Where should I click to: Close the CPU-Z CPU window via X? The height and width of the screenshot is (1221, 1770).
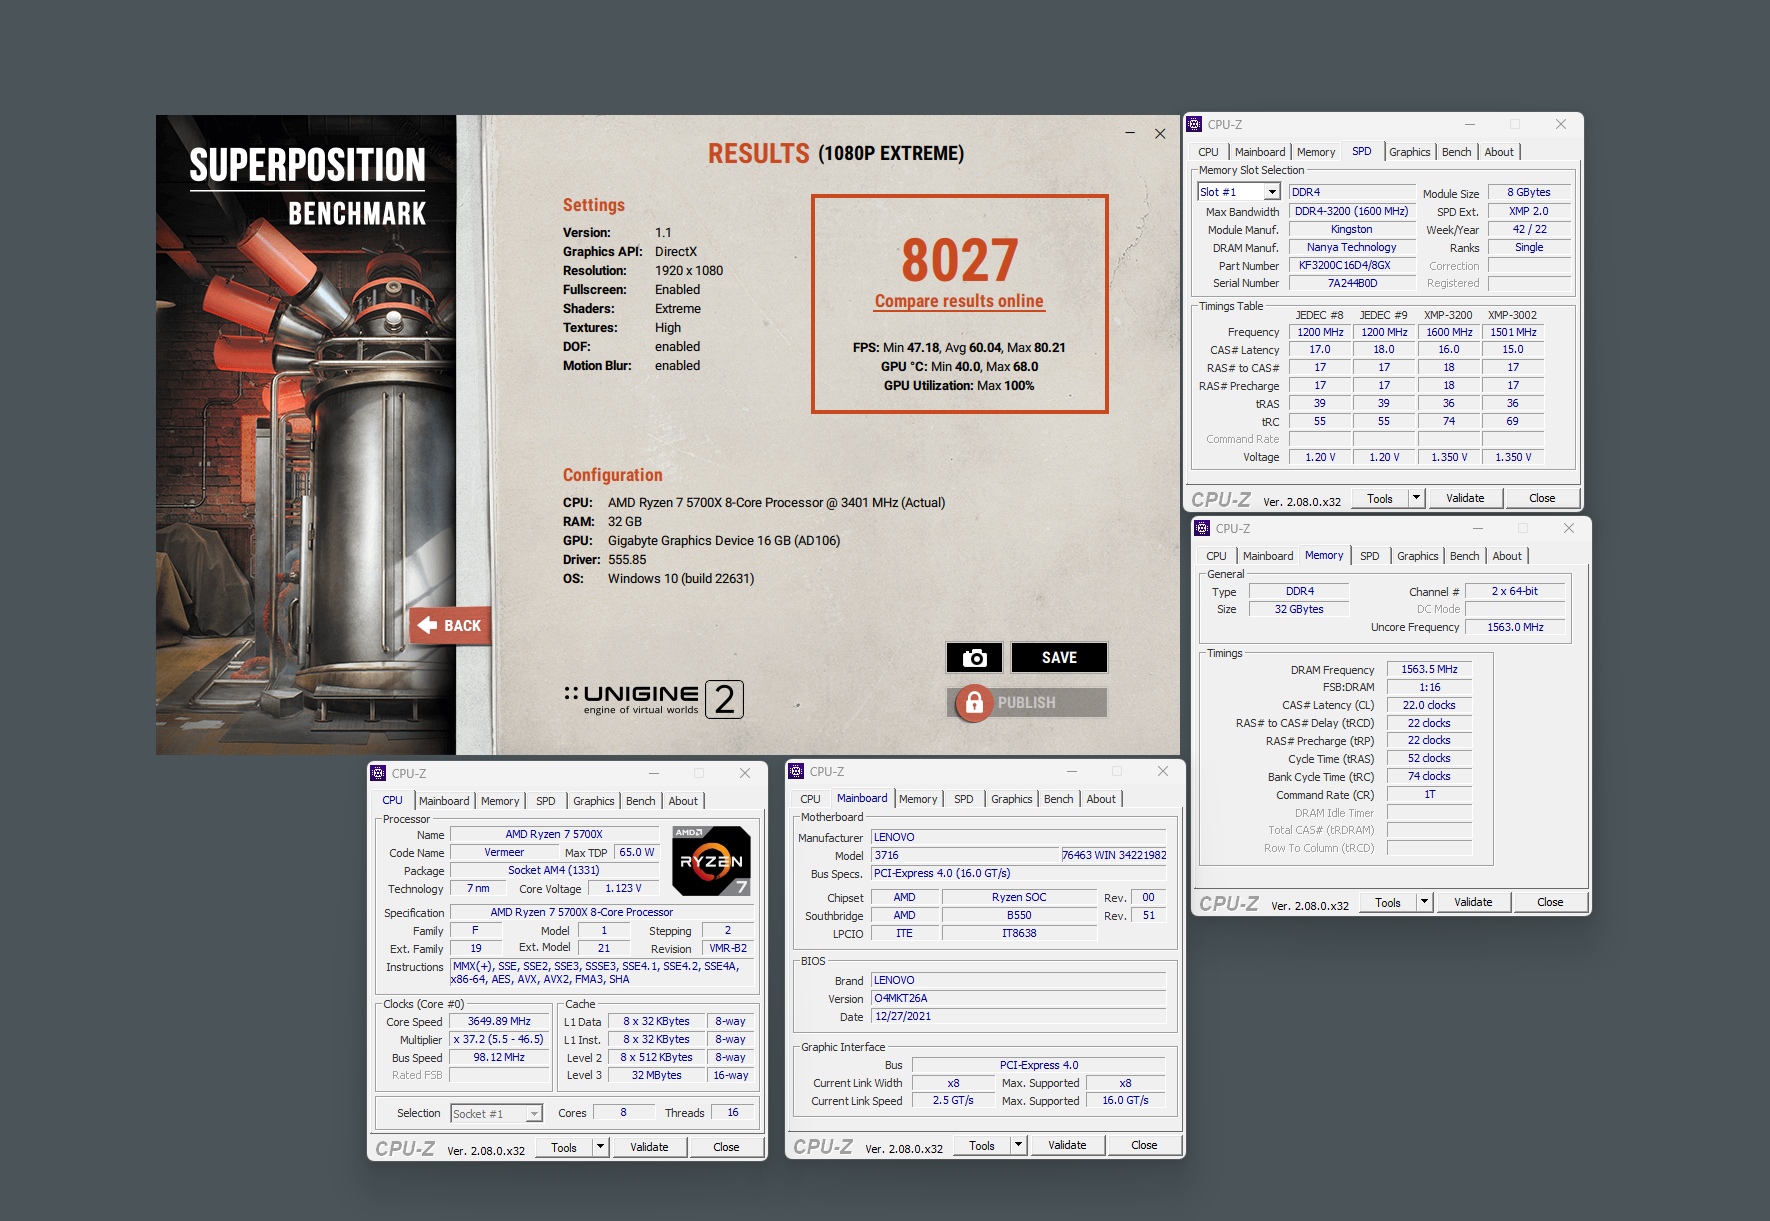tap(745, 773)
